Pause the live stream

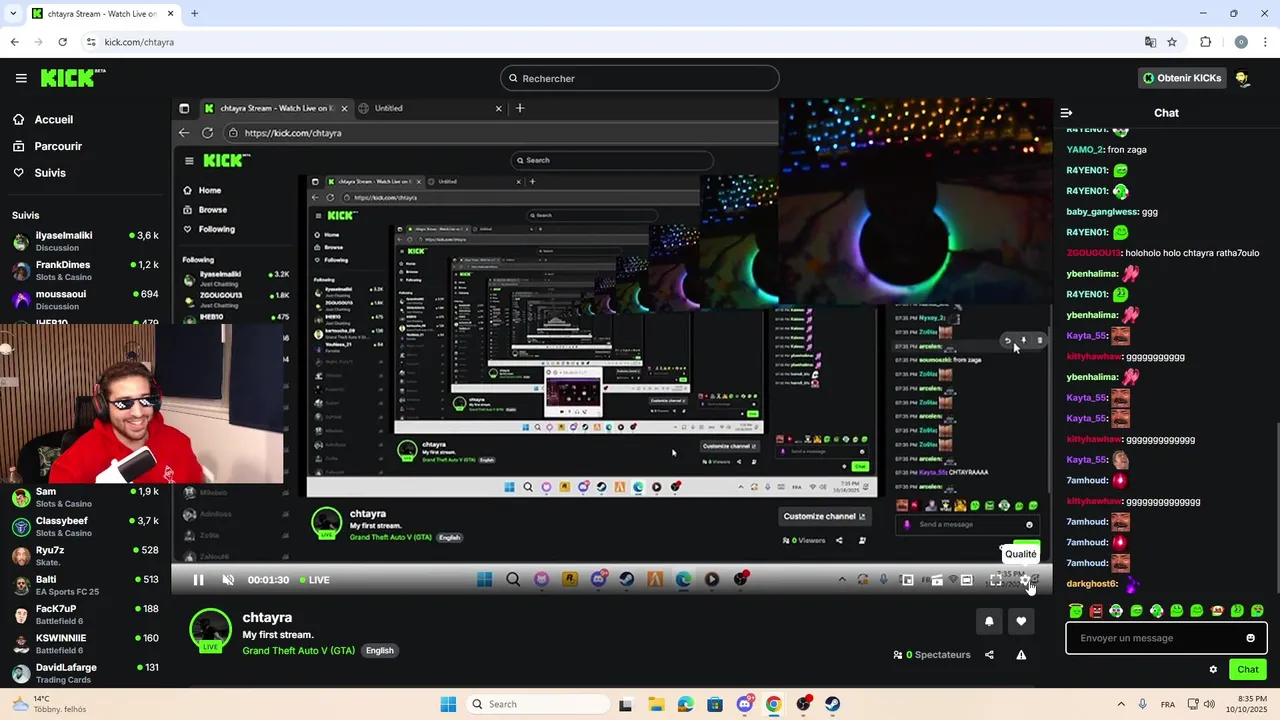click(198, 580)
